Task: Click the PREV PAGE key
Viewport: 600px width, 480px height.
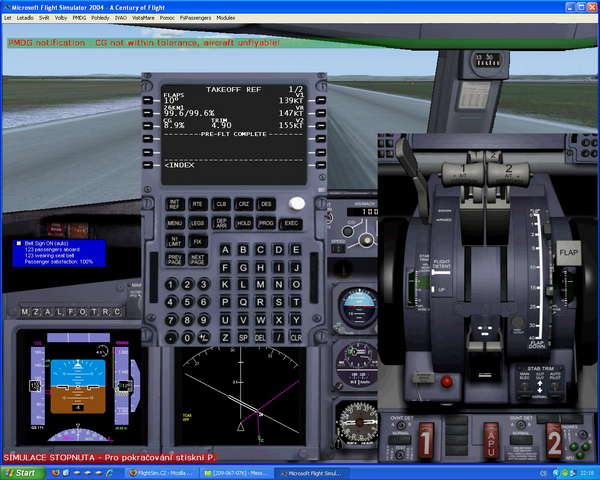Action: [174, 260]
